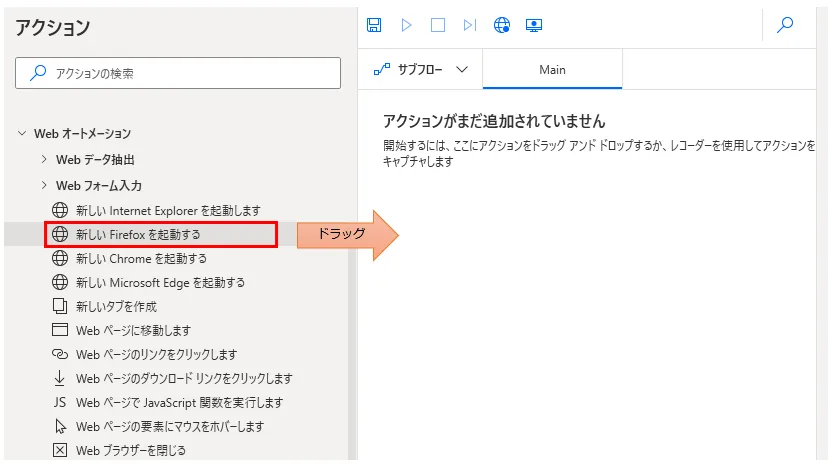This screenshot has width=833, height=464.
Task: Click the Web ブラウザーを閉じる icon
Action: click(x=59, y=450)
